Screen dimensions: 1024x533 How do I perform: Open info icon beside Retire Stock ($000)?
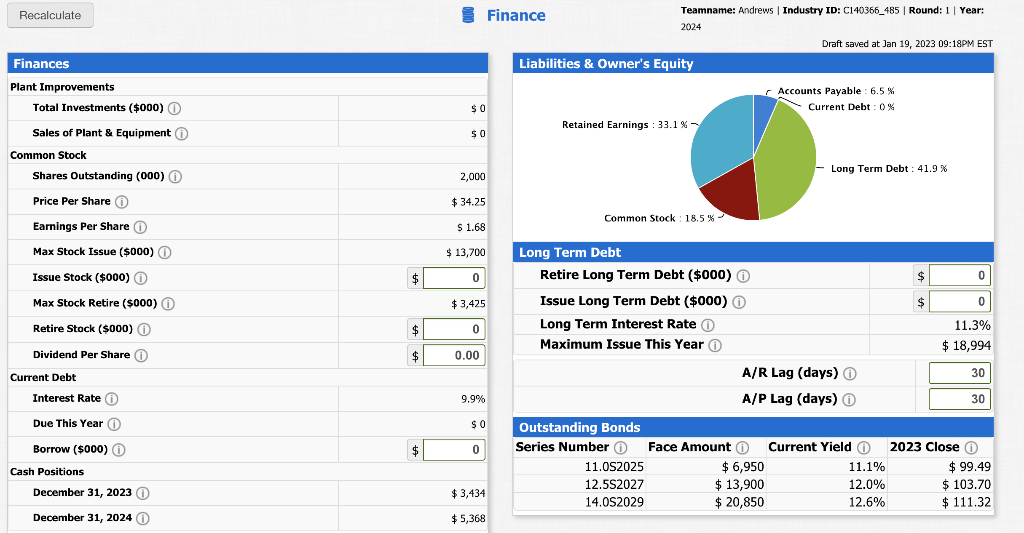[x=144, y=329]
